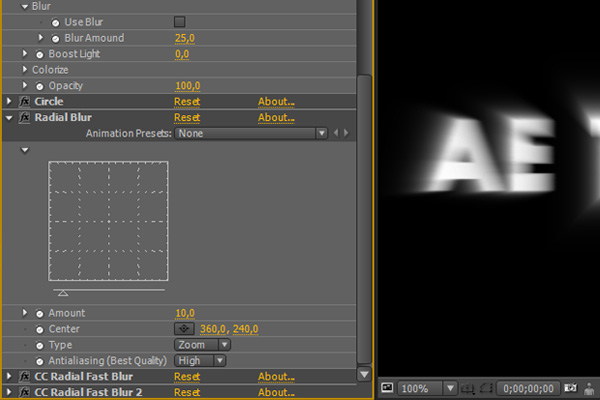
Task: Toggle the Center stopwatch
Action: point(39,330)
